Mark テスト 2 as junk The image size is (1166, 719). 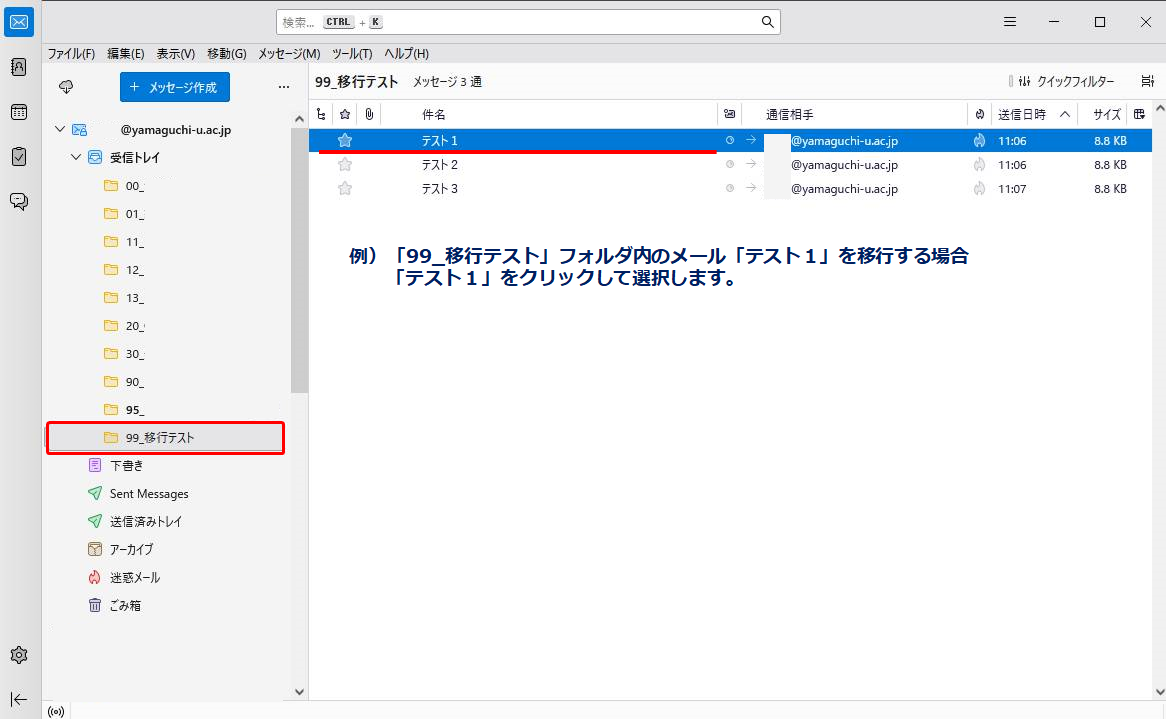979,164
